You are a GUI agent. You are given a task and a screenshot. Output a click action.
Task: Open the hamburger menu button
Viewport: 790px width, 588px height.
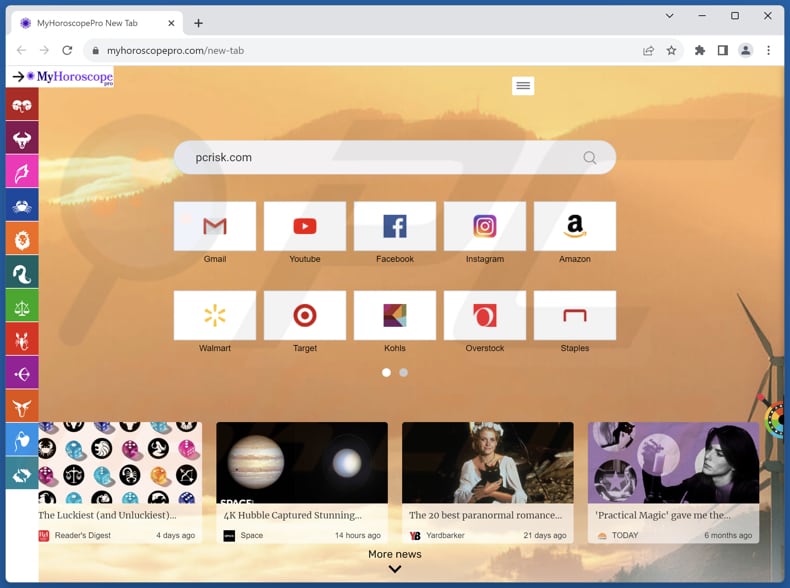tap(523, 85)
